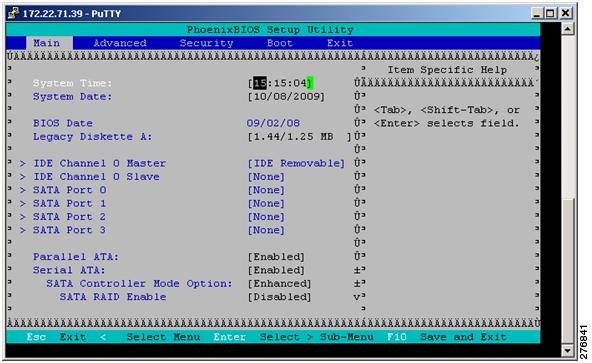Click the None value for SATA Port 0
The height and width of the screenshot is (363, 592).
click(266, 190)
